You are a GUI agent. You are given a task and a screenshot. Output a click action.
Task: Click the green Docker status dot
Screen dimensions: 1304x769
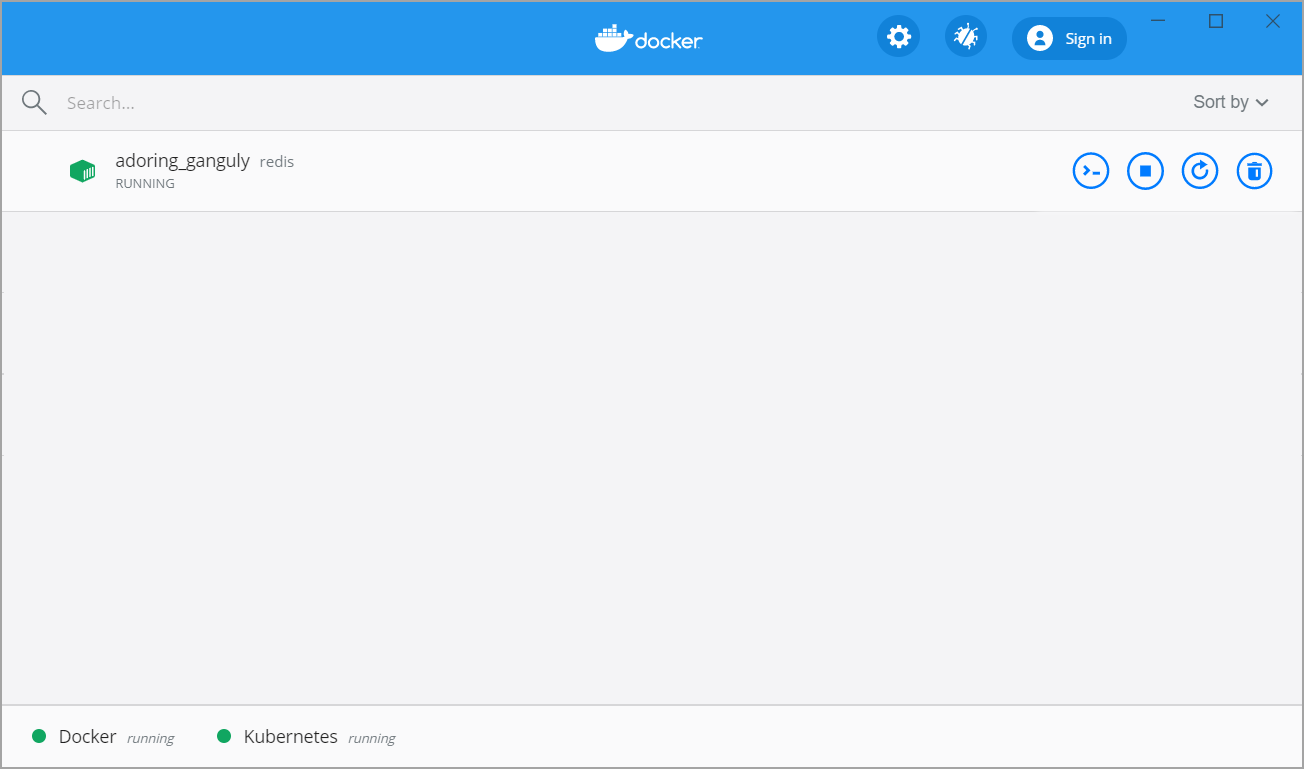coord(39,737)
